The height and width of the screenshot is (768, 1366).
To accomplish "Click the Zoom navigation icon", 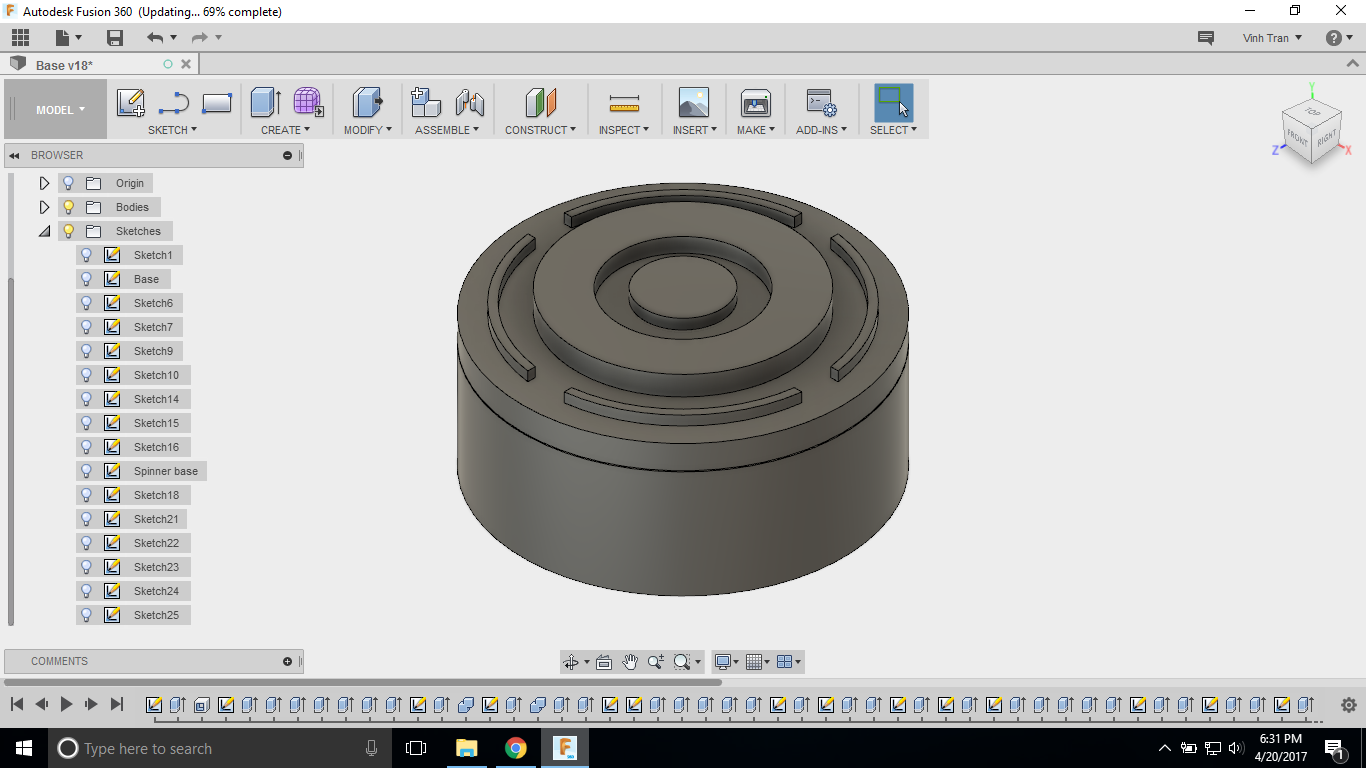I will (655, 662).
